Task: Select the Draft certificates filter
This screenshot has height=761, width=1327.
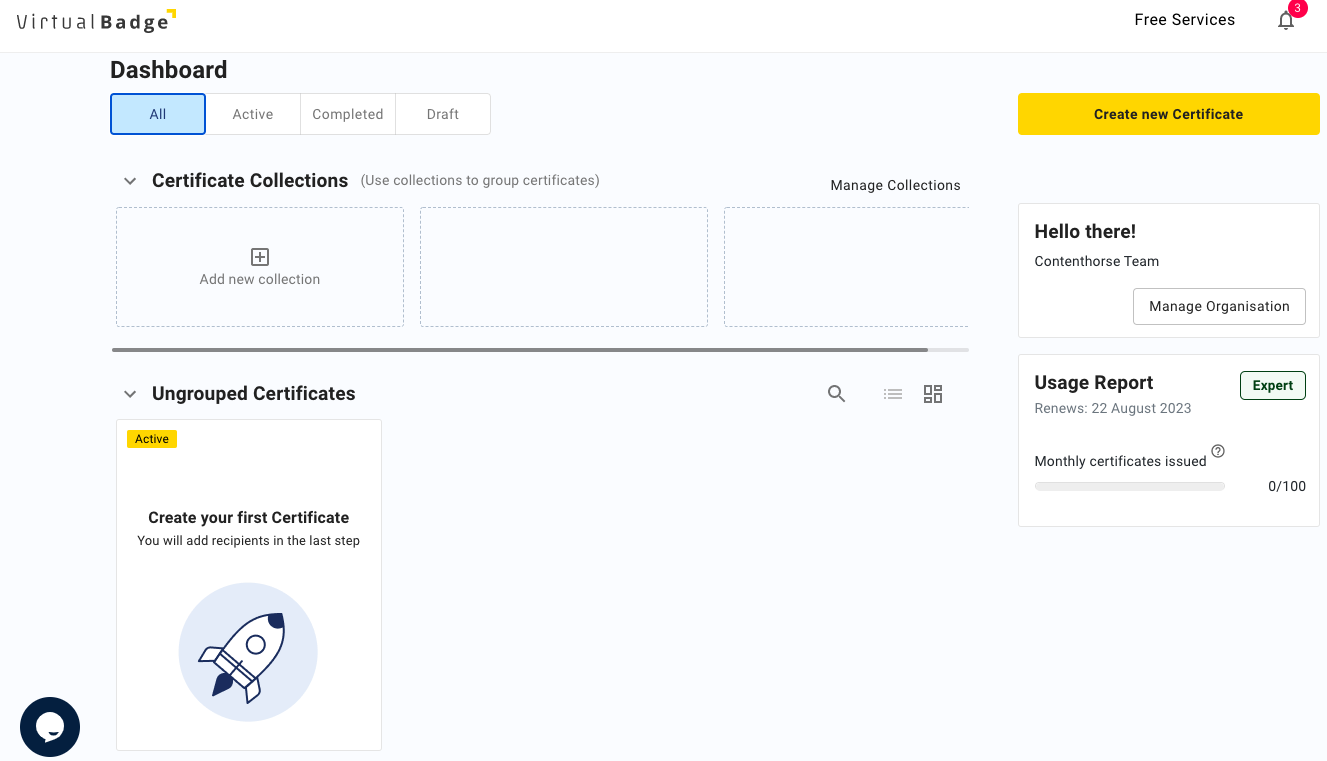Action: (442, 113)
